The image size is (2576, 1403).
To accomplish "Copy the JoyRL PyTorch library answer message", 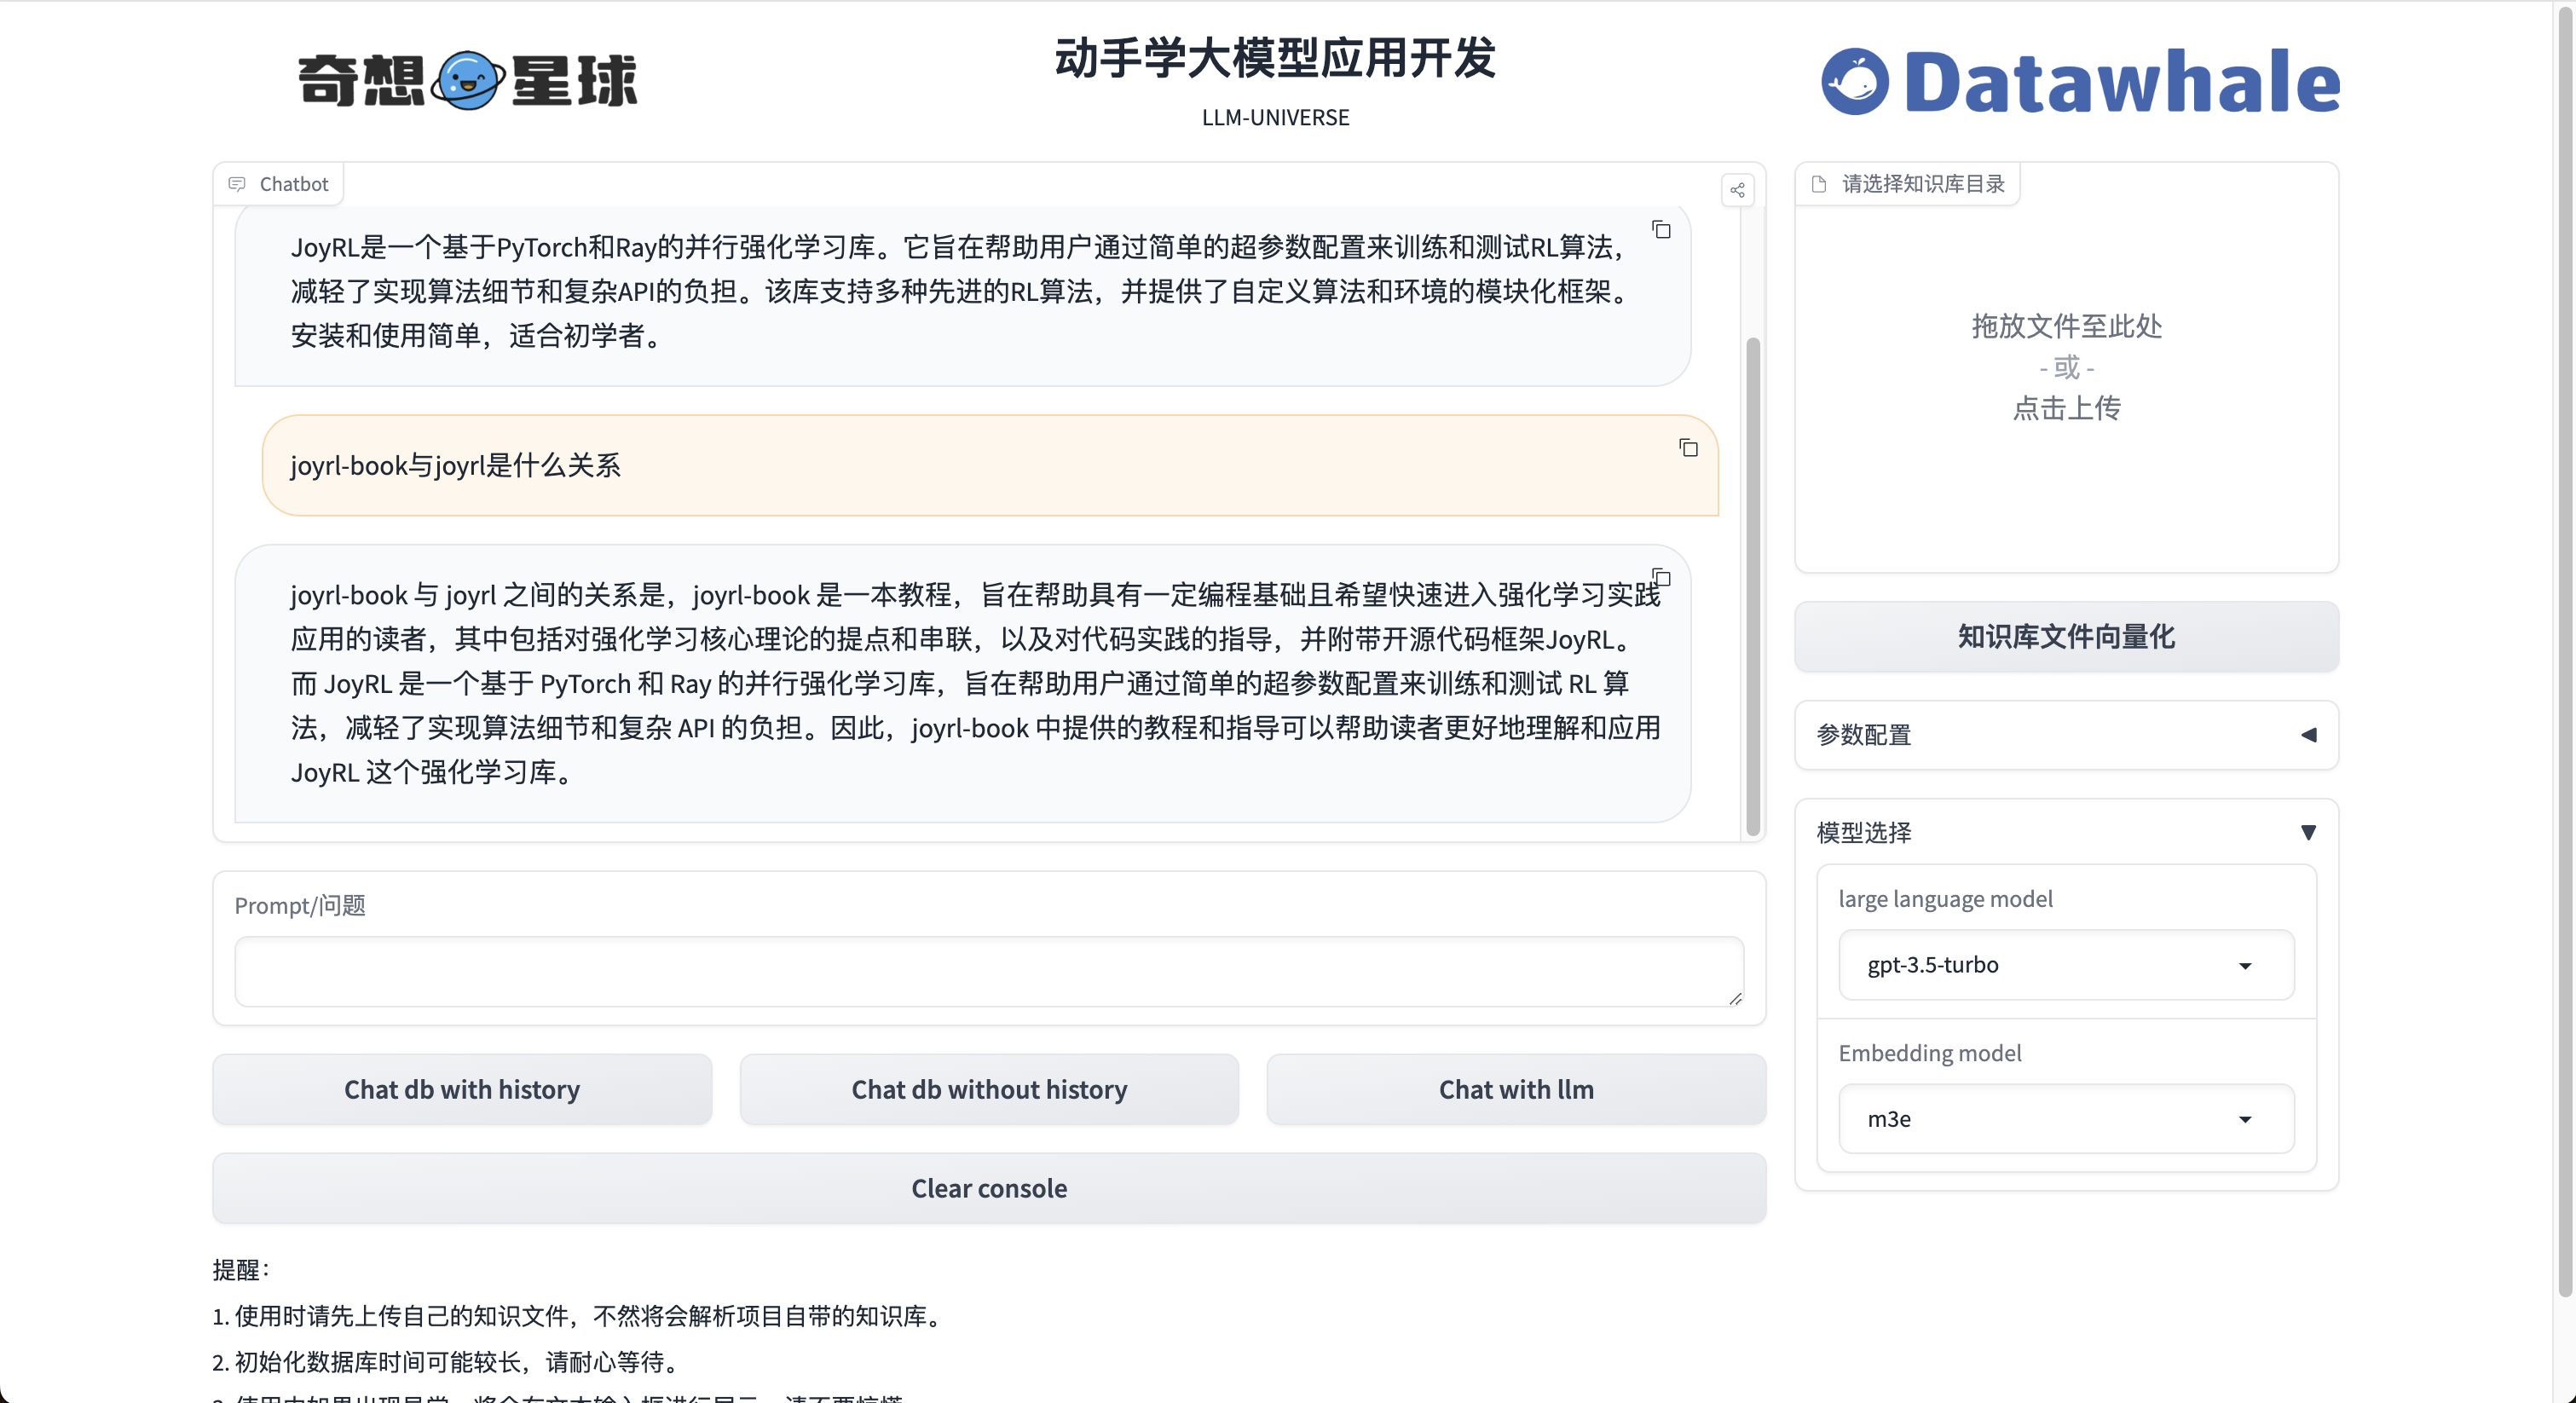I will (x=1661, y=230).
